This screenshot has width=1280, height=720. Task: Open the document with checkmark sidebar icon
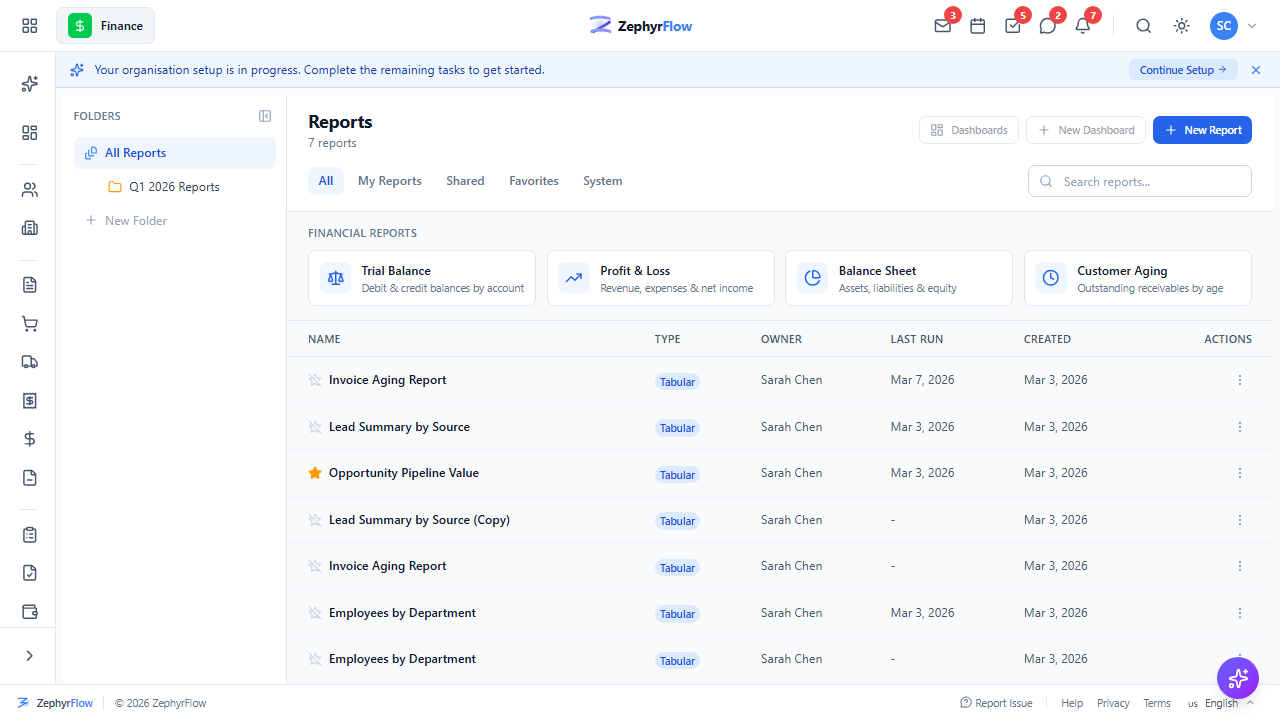(x=29, y=573)
